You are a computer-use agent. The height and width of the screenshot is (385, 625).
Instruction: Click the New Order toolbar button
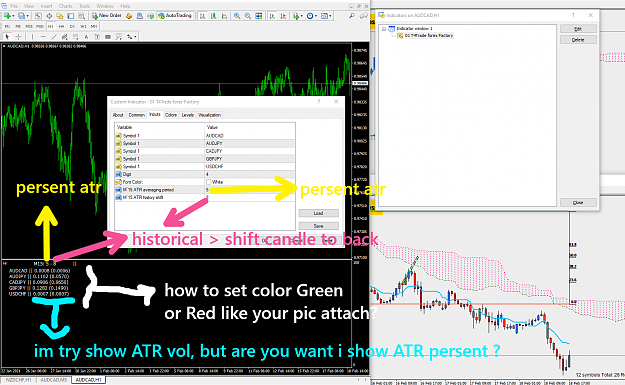[x=107, y=16]
